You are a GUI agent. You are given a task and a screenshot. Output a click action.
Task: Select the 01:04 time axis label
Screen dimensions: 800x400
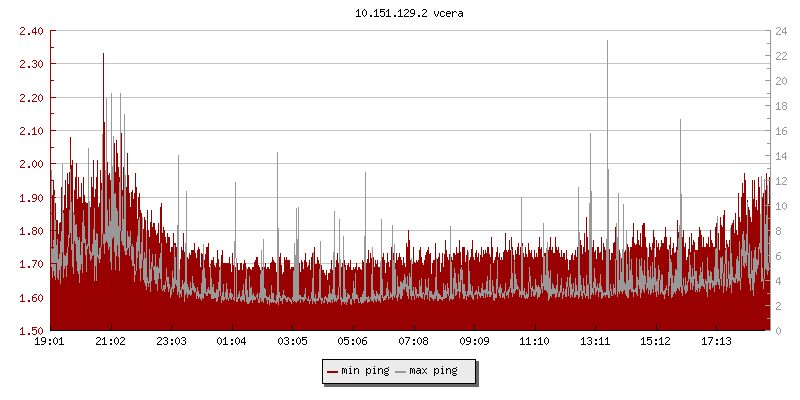pos(231,342)
